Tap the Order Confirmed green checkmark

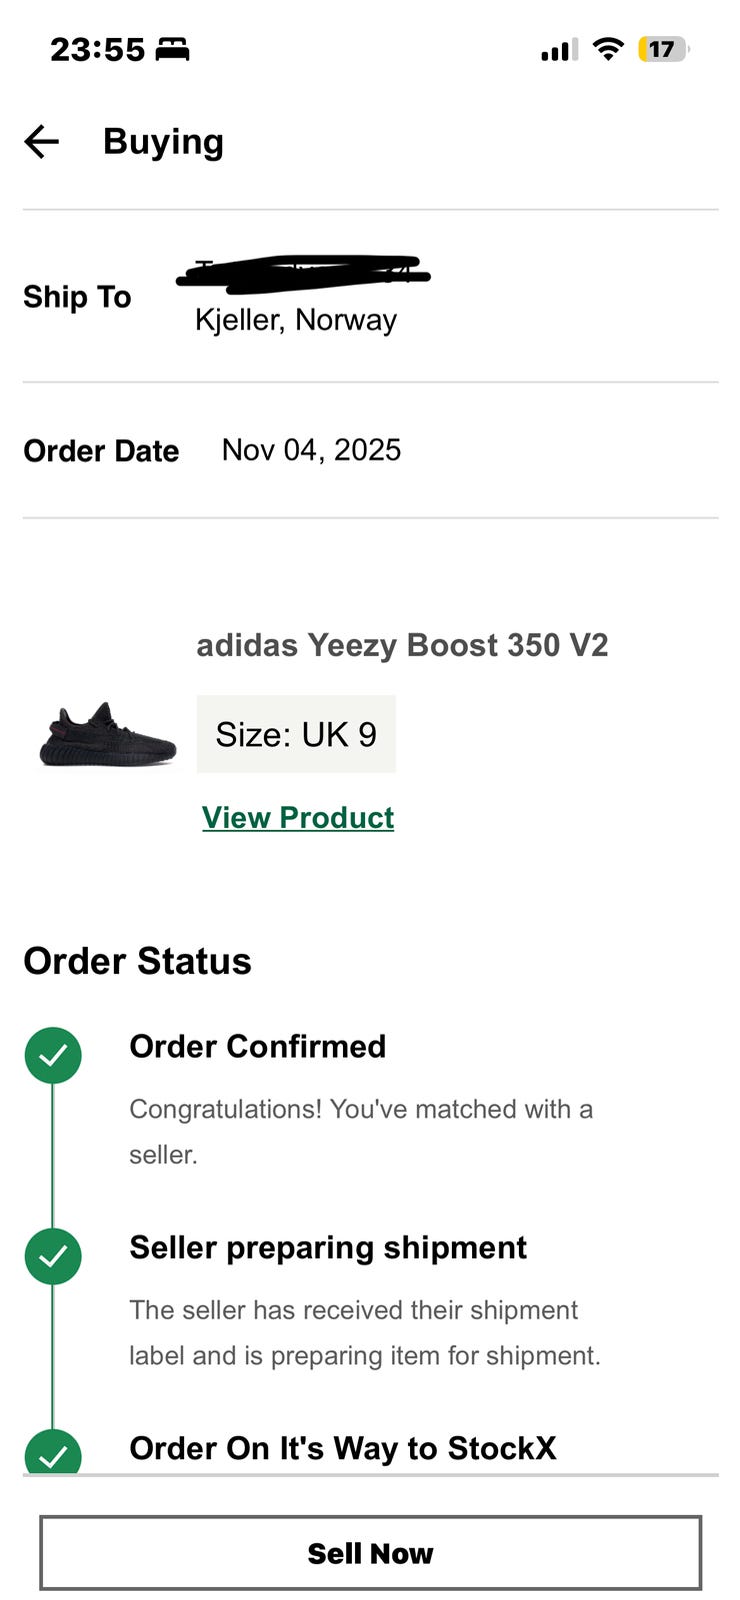(53, 1055)
